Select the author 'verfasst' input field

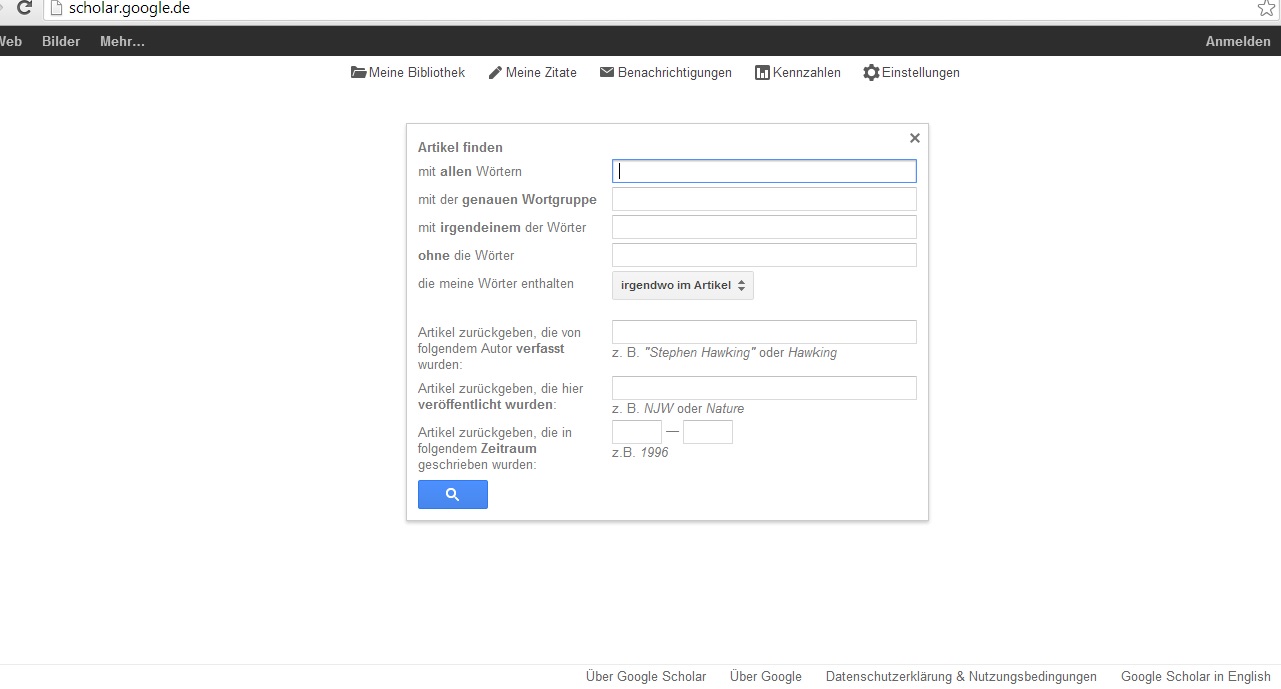tap(764, 332)
